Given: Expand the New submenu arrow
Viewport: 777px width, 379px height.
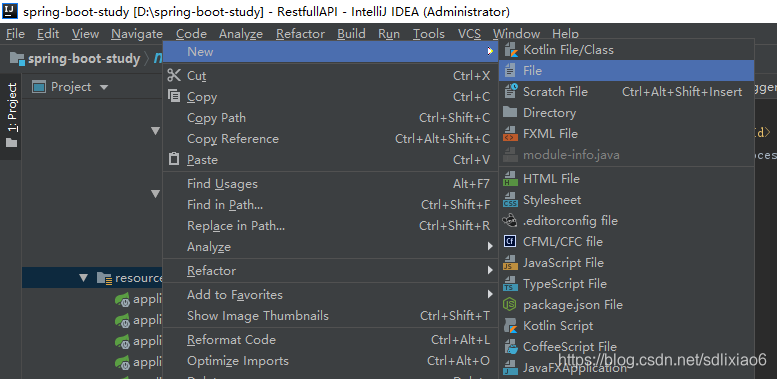Looking at the screenshot, I should coord(490,51).
